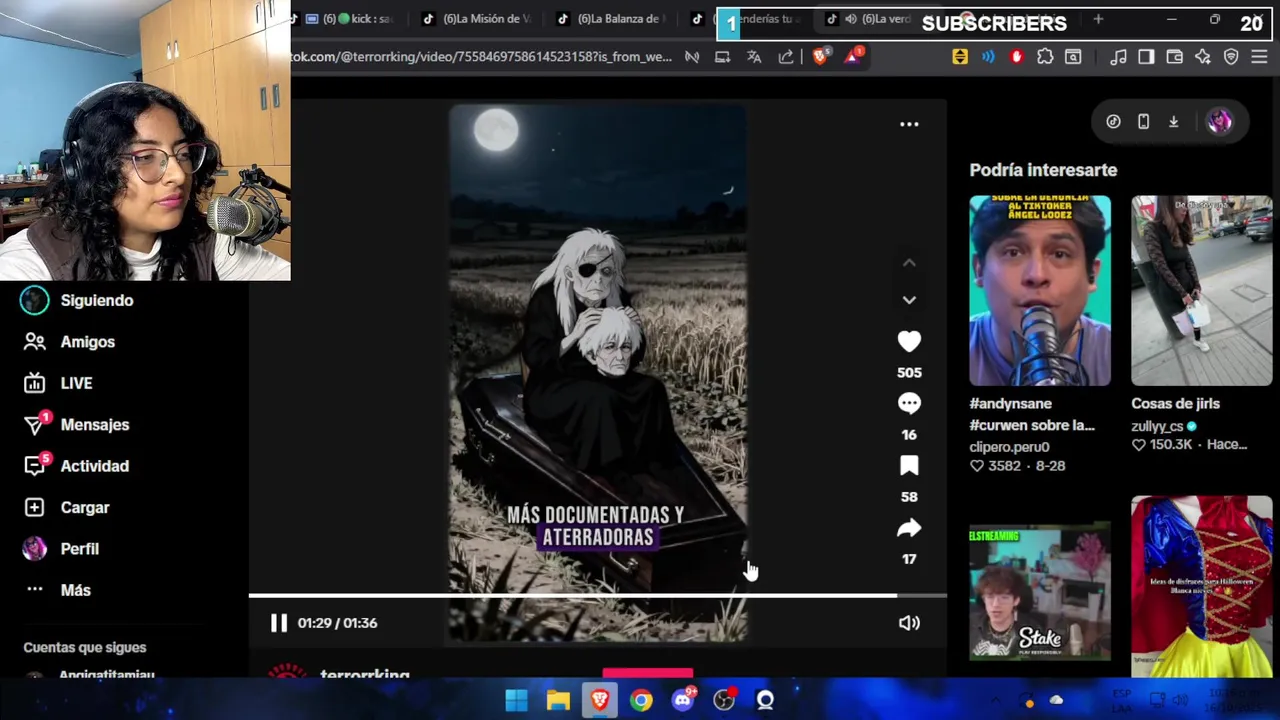Open the music note playlist icon

[x=1118, y=57]
